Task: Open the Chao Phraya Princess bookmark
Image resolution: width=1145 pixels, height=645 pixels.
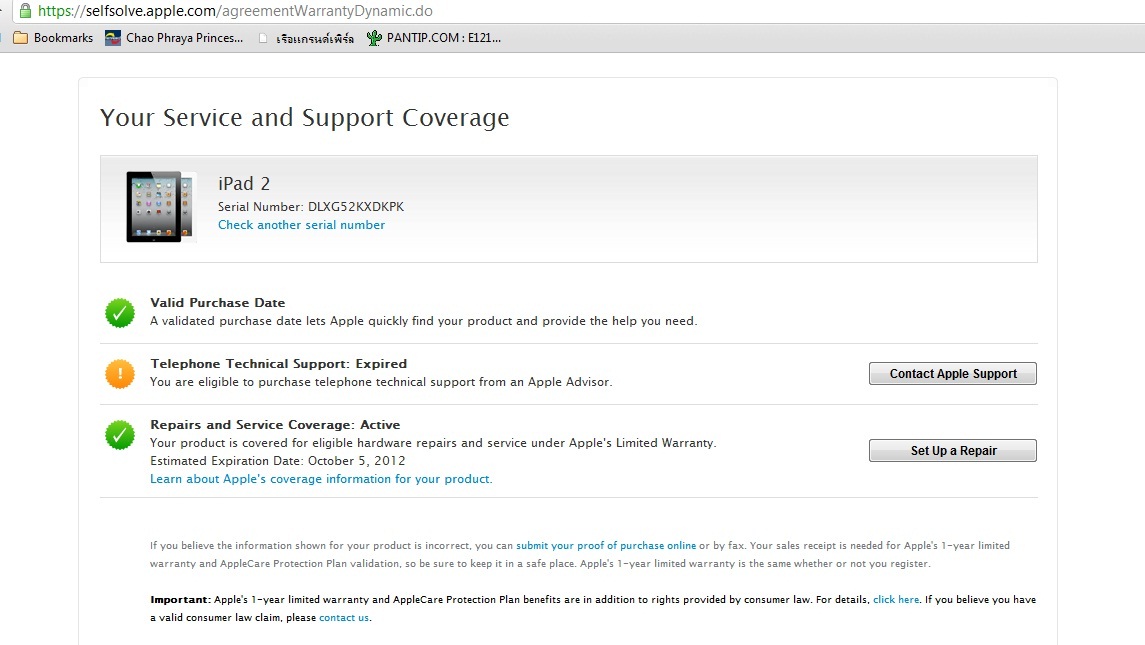Action: point(175,38)
